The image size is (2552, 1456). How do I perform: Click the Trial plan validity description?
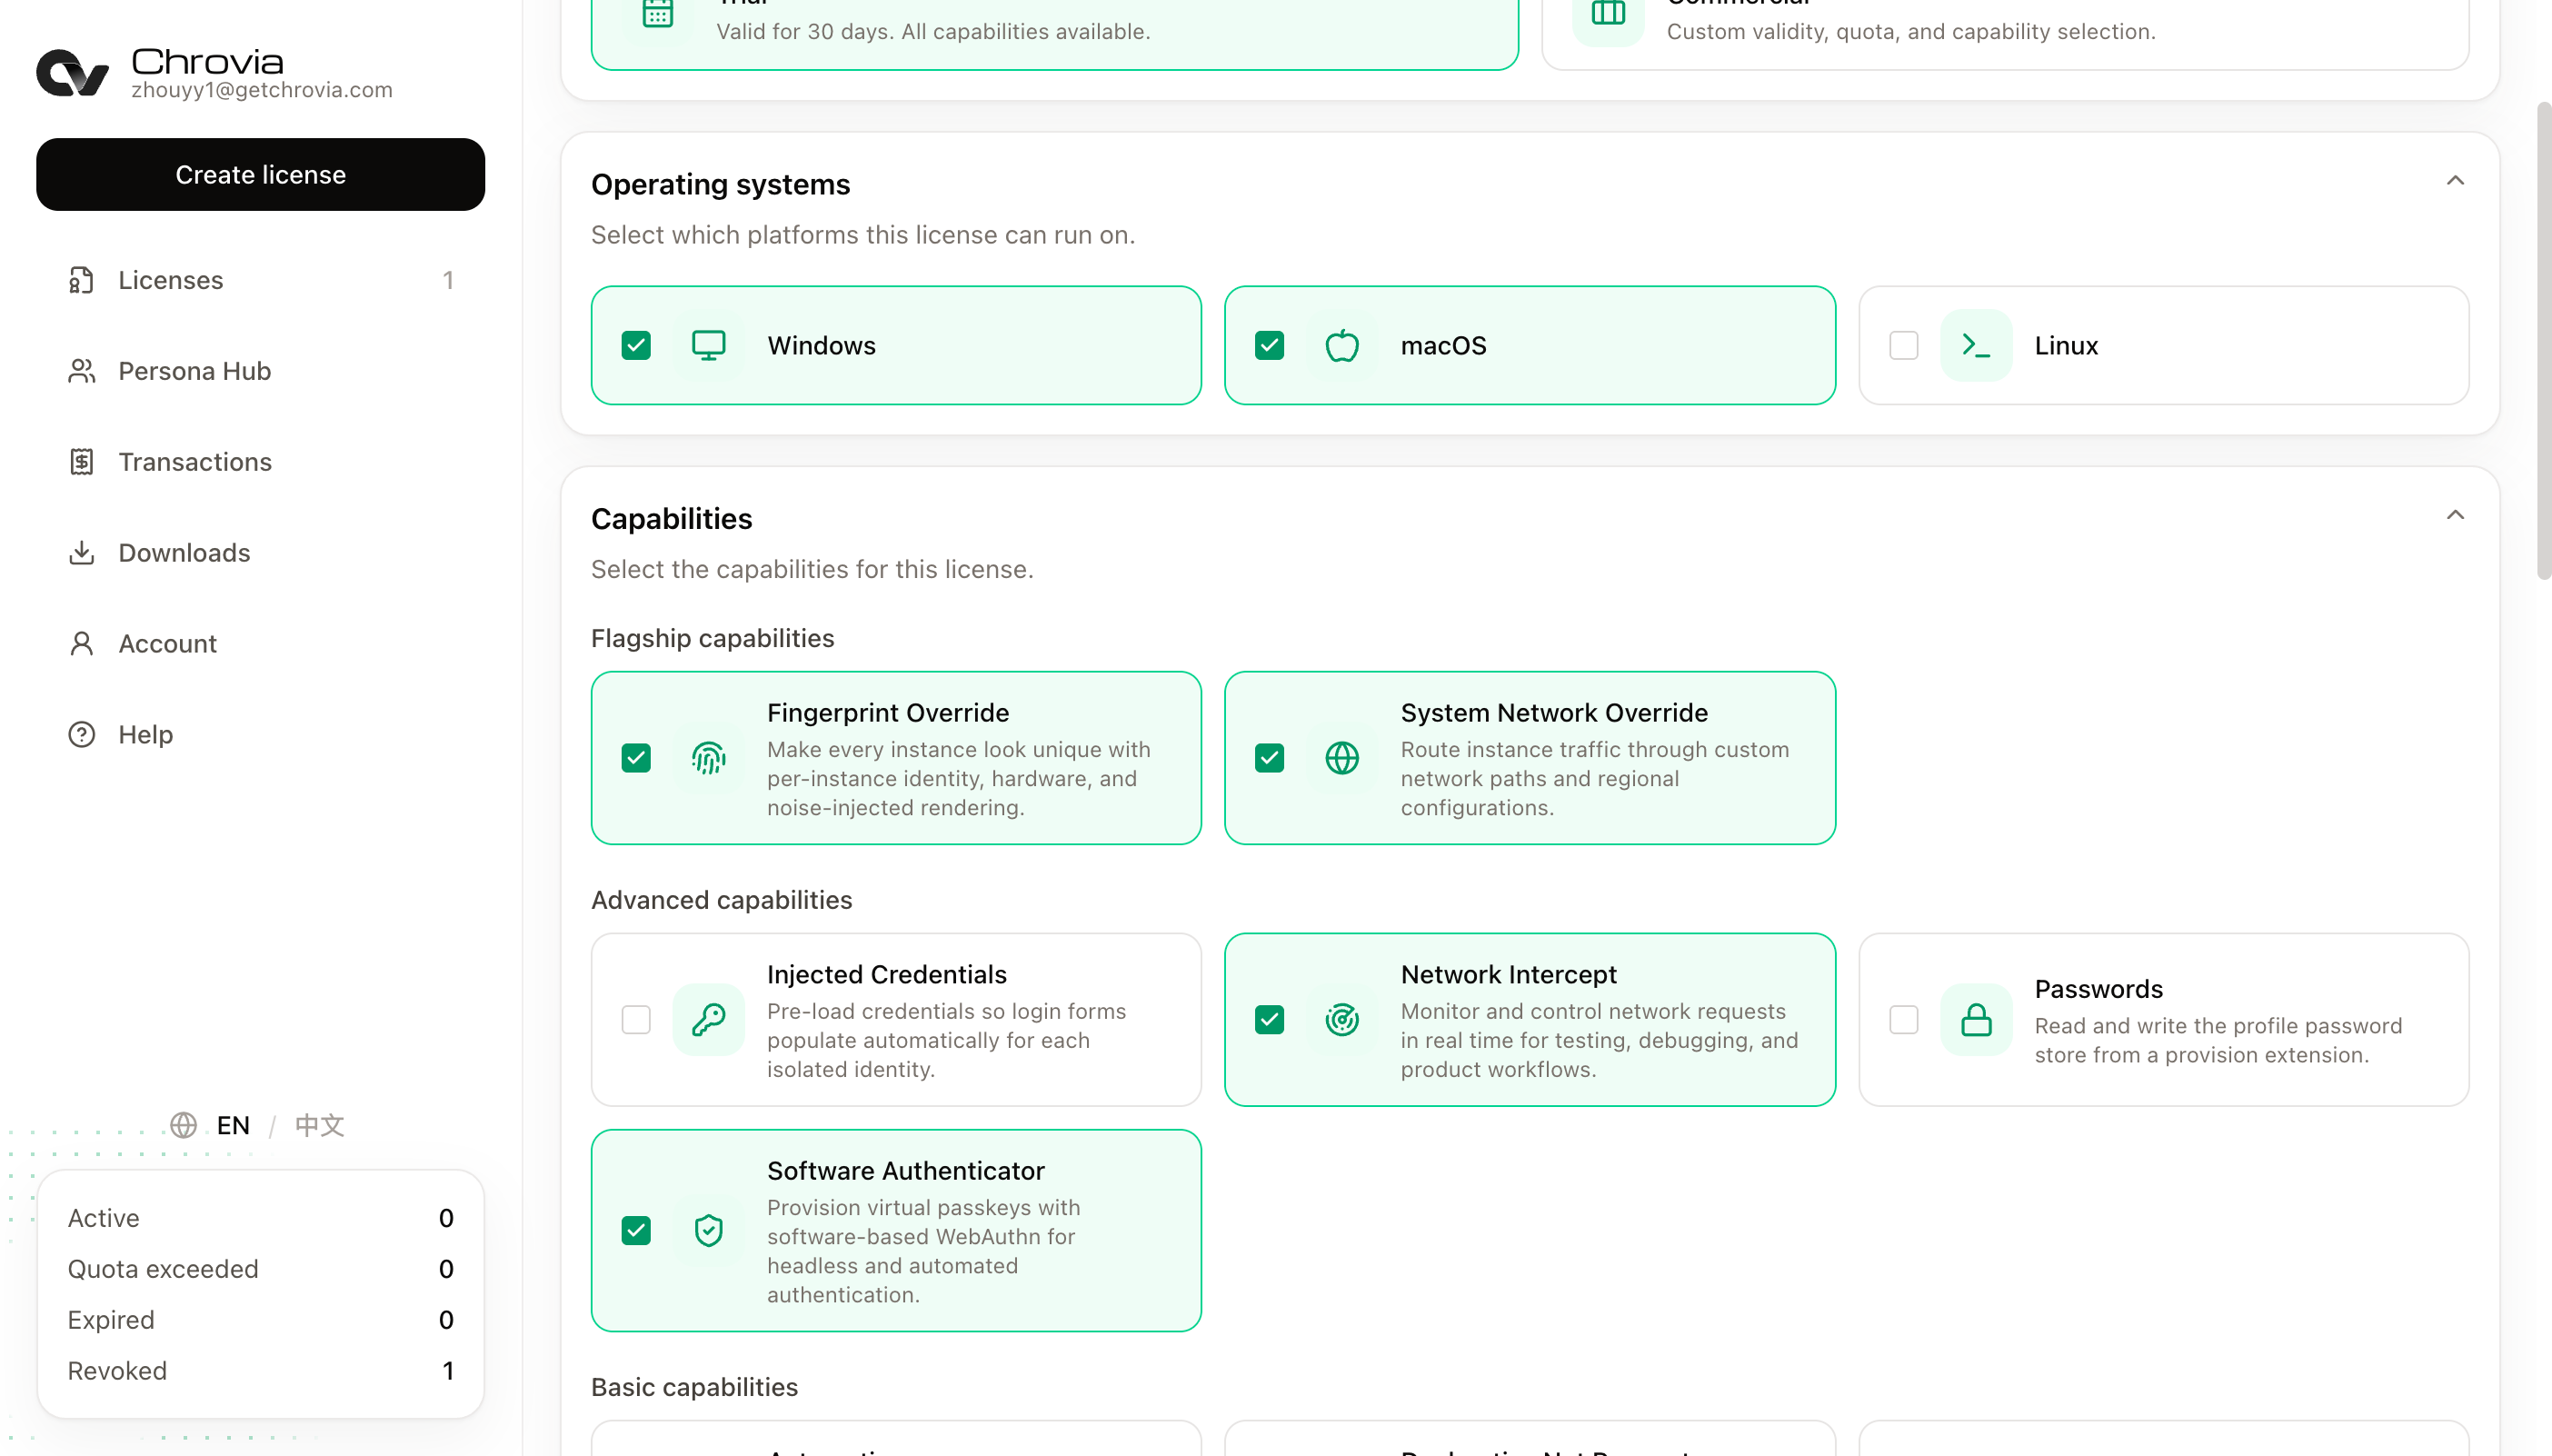933,32
